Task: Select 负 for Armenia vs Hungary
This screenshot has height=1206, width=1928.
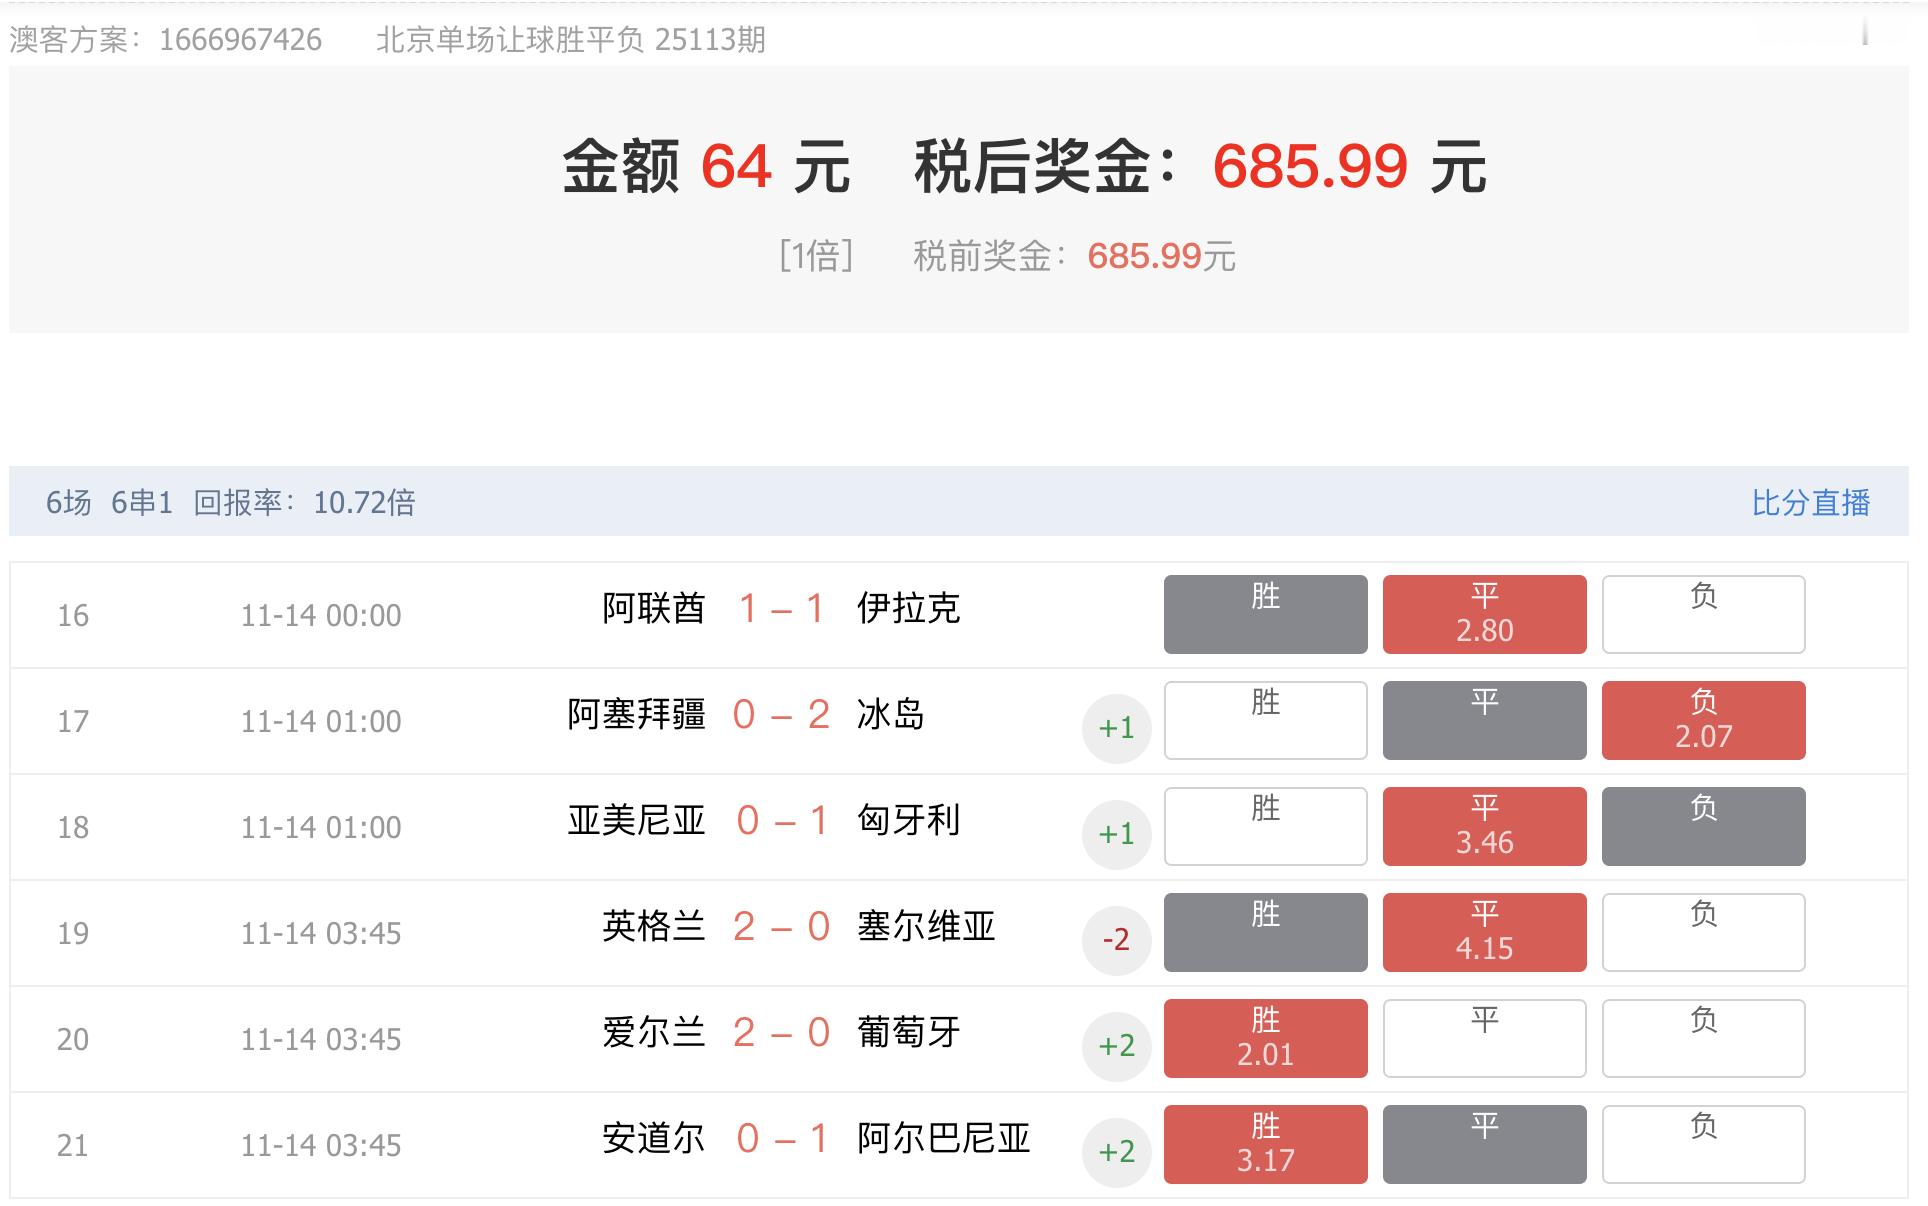Action: [1703, 826]
